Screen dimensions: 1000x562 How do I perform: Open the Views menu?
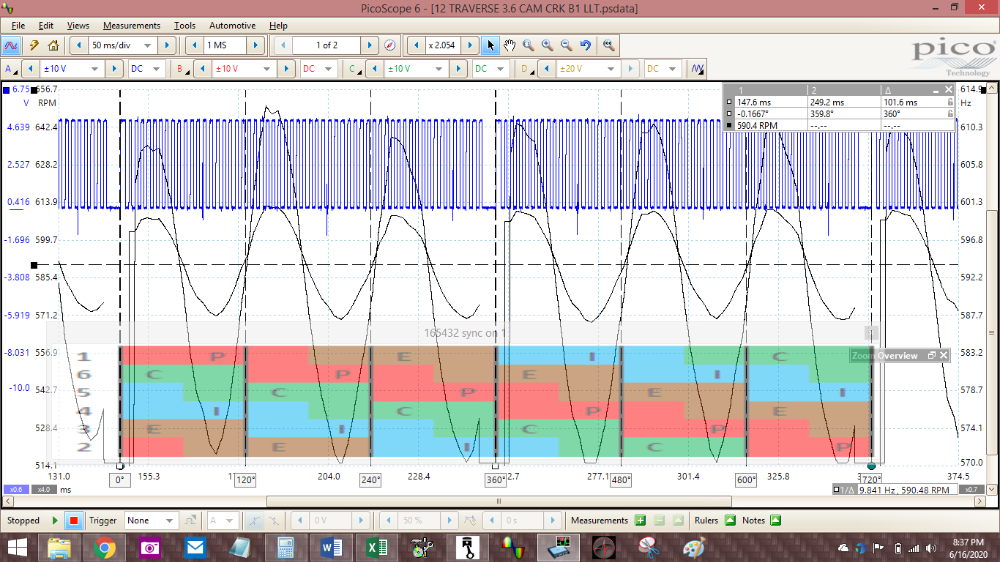point(78,26)
